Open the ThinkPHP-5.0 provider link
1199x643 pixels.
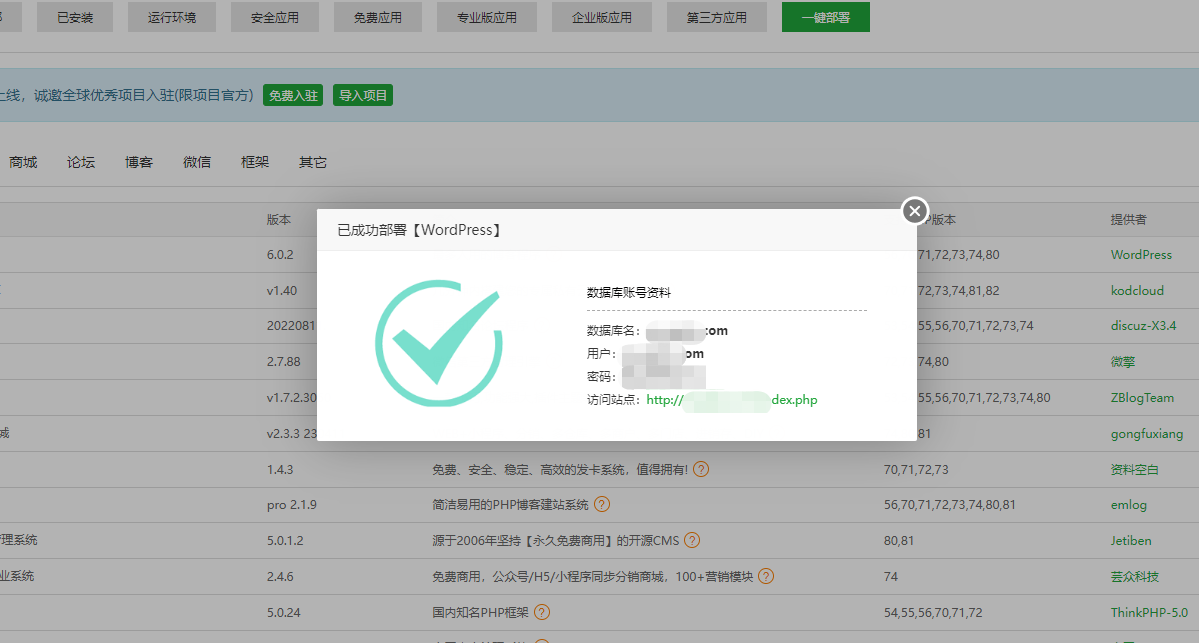[x=1149, y=612]
